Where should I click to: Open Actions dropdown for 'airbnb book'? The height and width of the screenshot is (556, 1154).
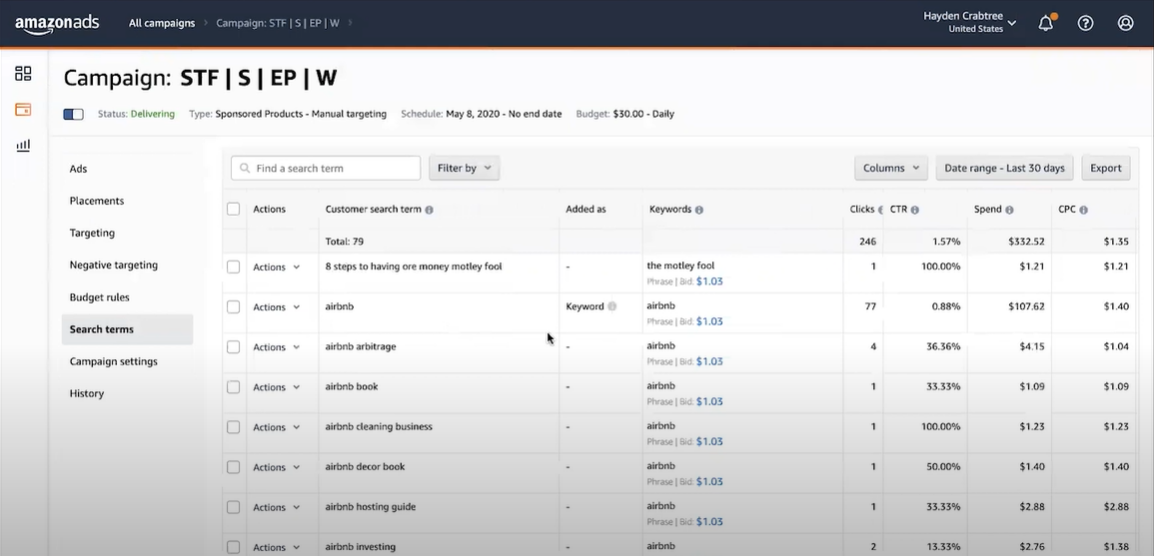tap(277, 387)
